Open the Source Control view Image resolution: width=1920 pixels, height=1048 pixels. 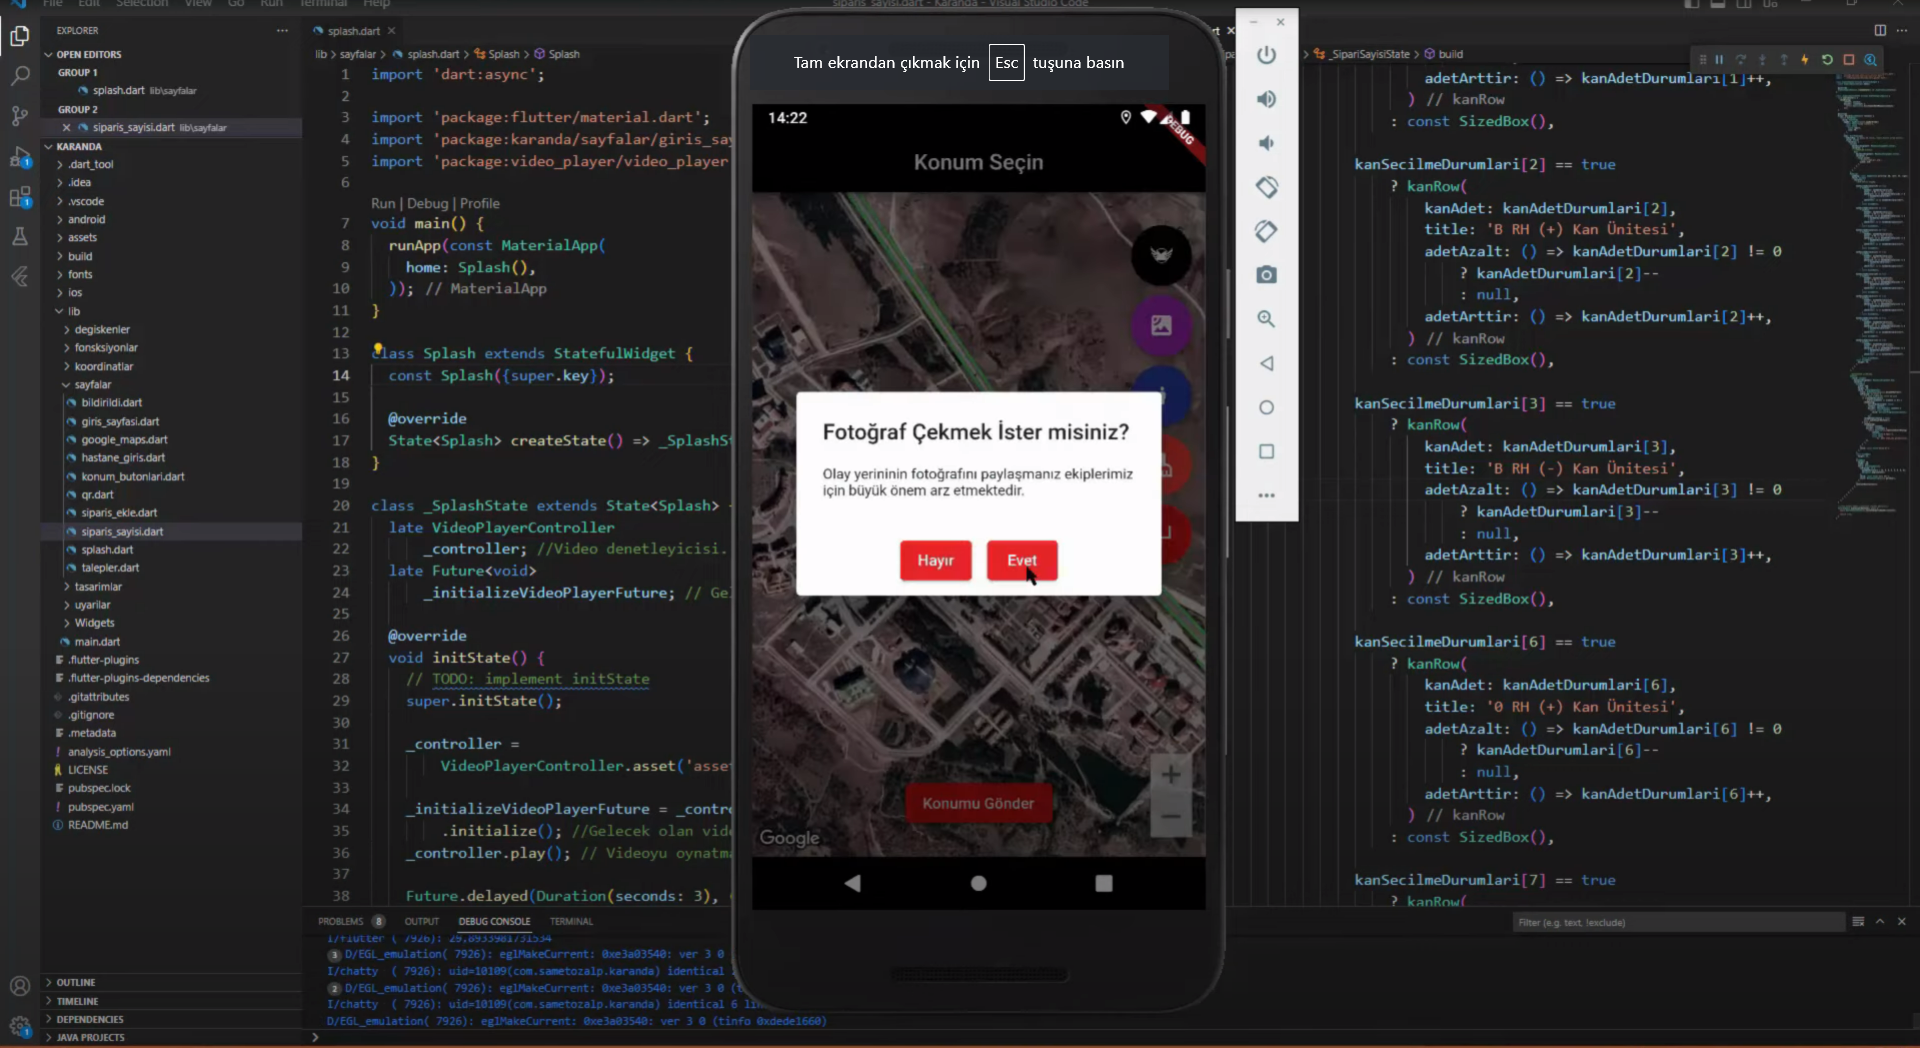(x=20, y=116)
